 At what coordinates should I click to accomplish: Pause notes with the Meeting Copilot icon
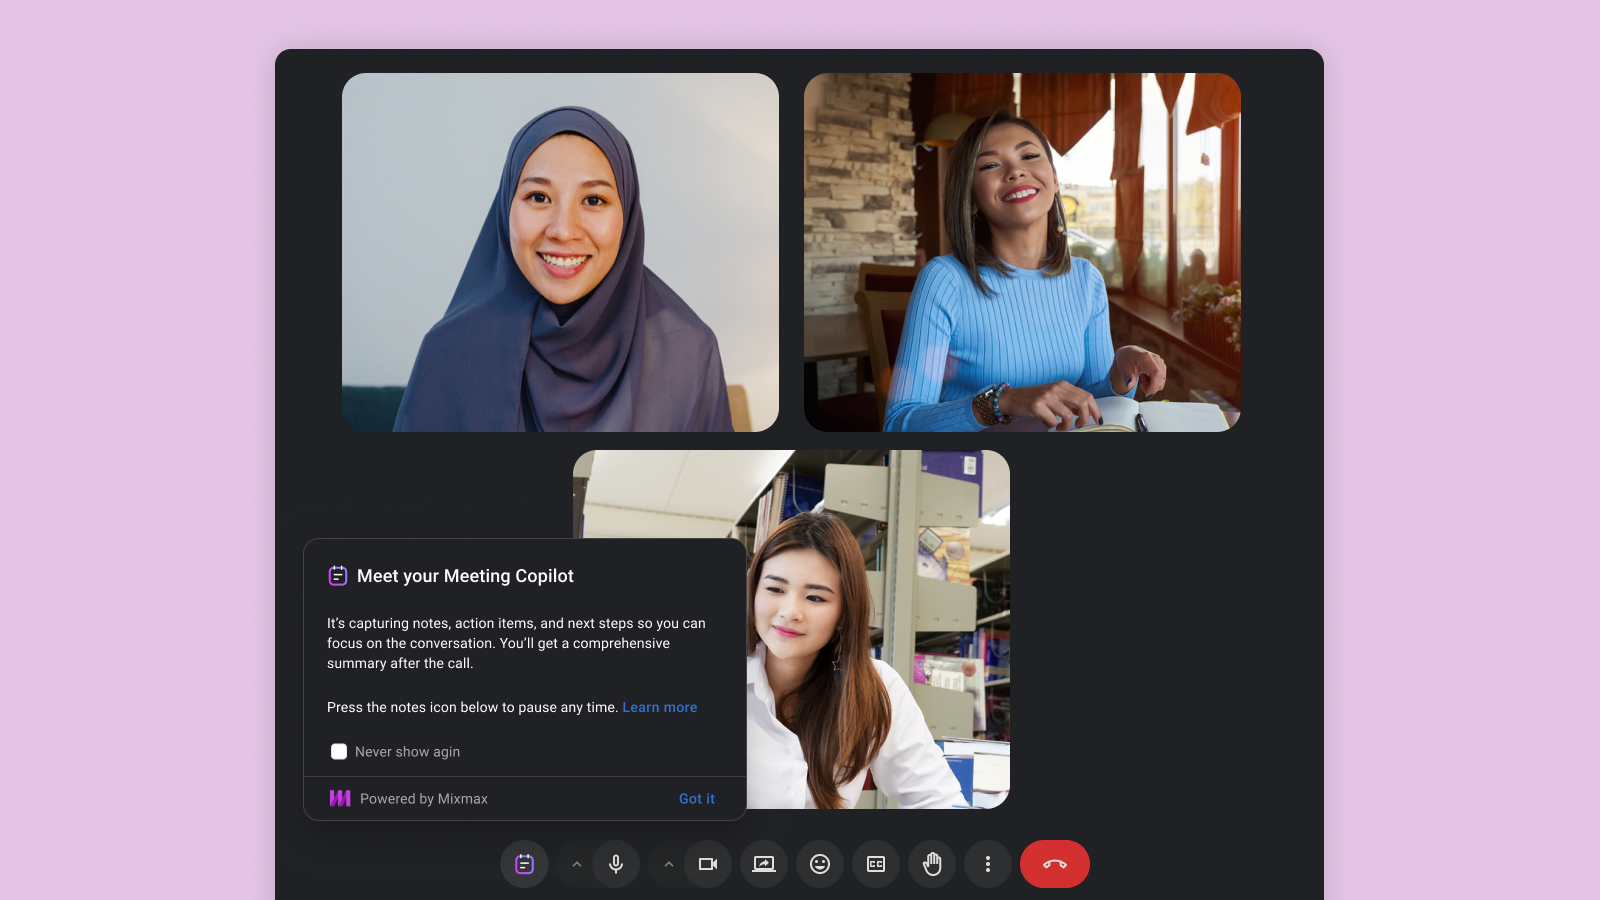coord(524,863)
